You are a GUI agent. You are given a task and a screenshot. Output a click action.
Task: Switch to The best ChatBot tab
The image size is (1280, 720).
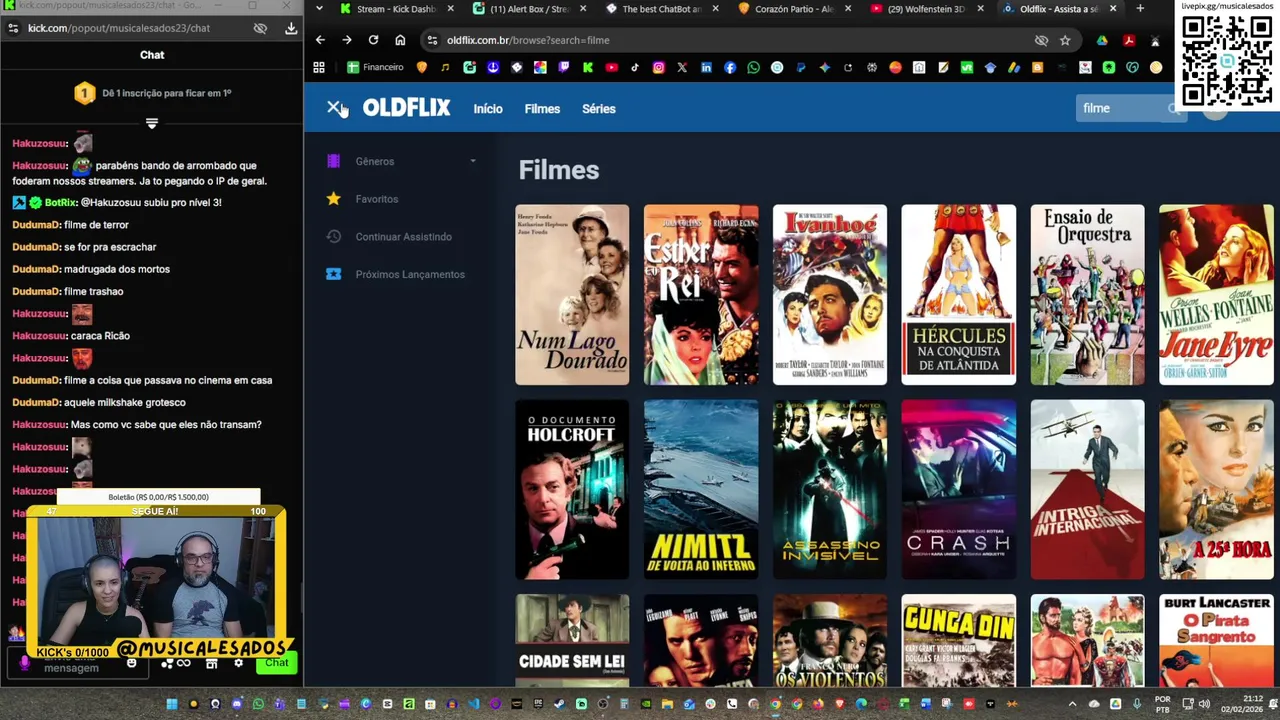662,9
